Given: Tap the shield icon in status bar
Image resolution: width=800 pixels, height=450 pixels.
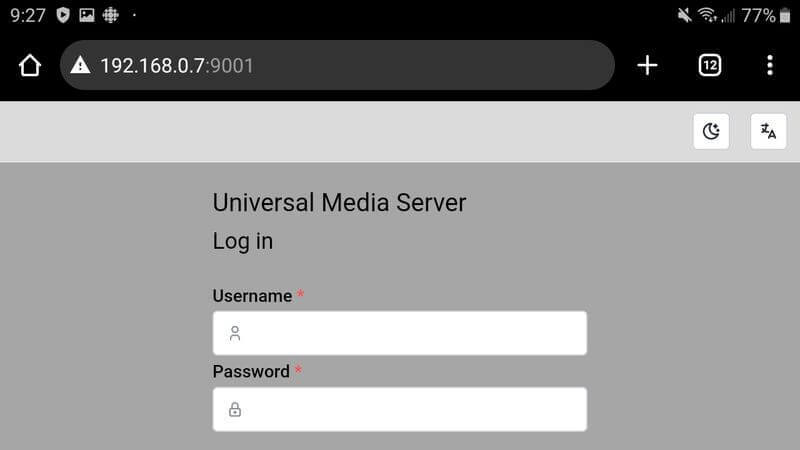Looking at the screenshot, I should pyautogui.click(x=63, y=15).
